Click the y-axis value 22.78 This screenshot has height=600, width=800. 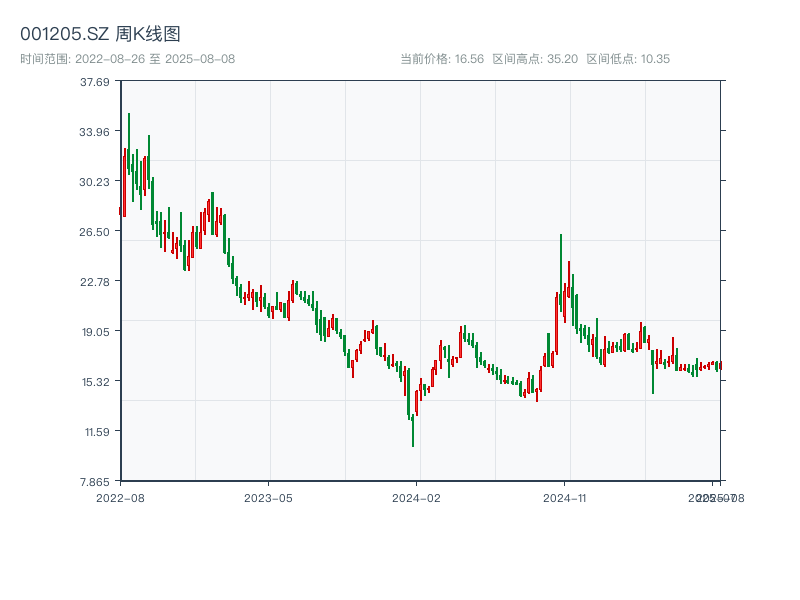94,282
